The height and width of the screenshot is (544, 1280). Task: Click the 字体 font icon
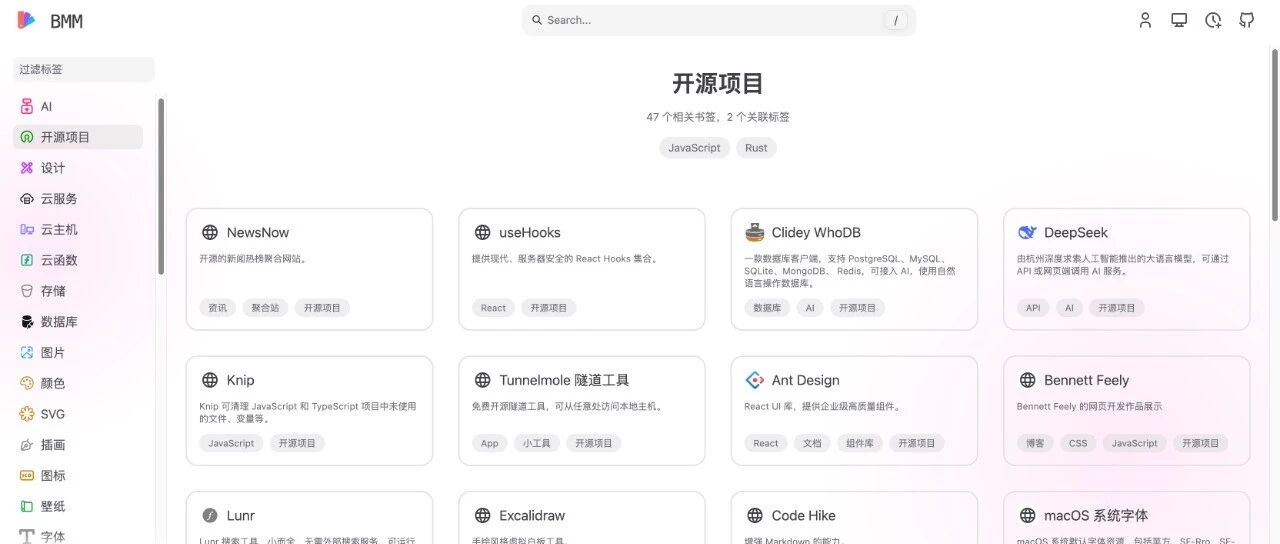(x=27, y=536)
